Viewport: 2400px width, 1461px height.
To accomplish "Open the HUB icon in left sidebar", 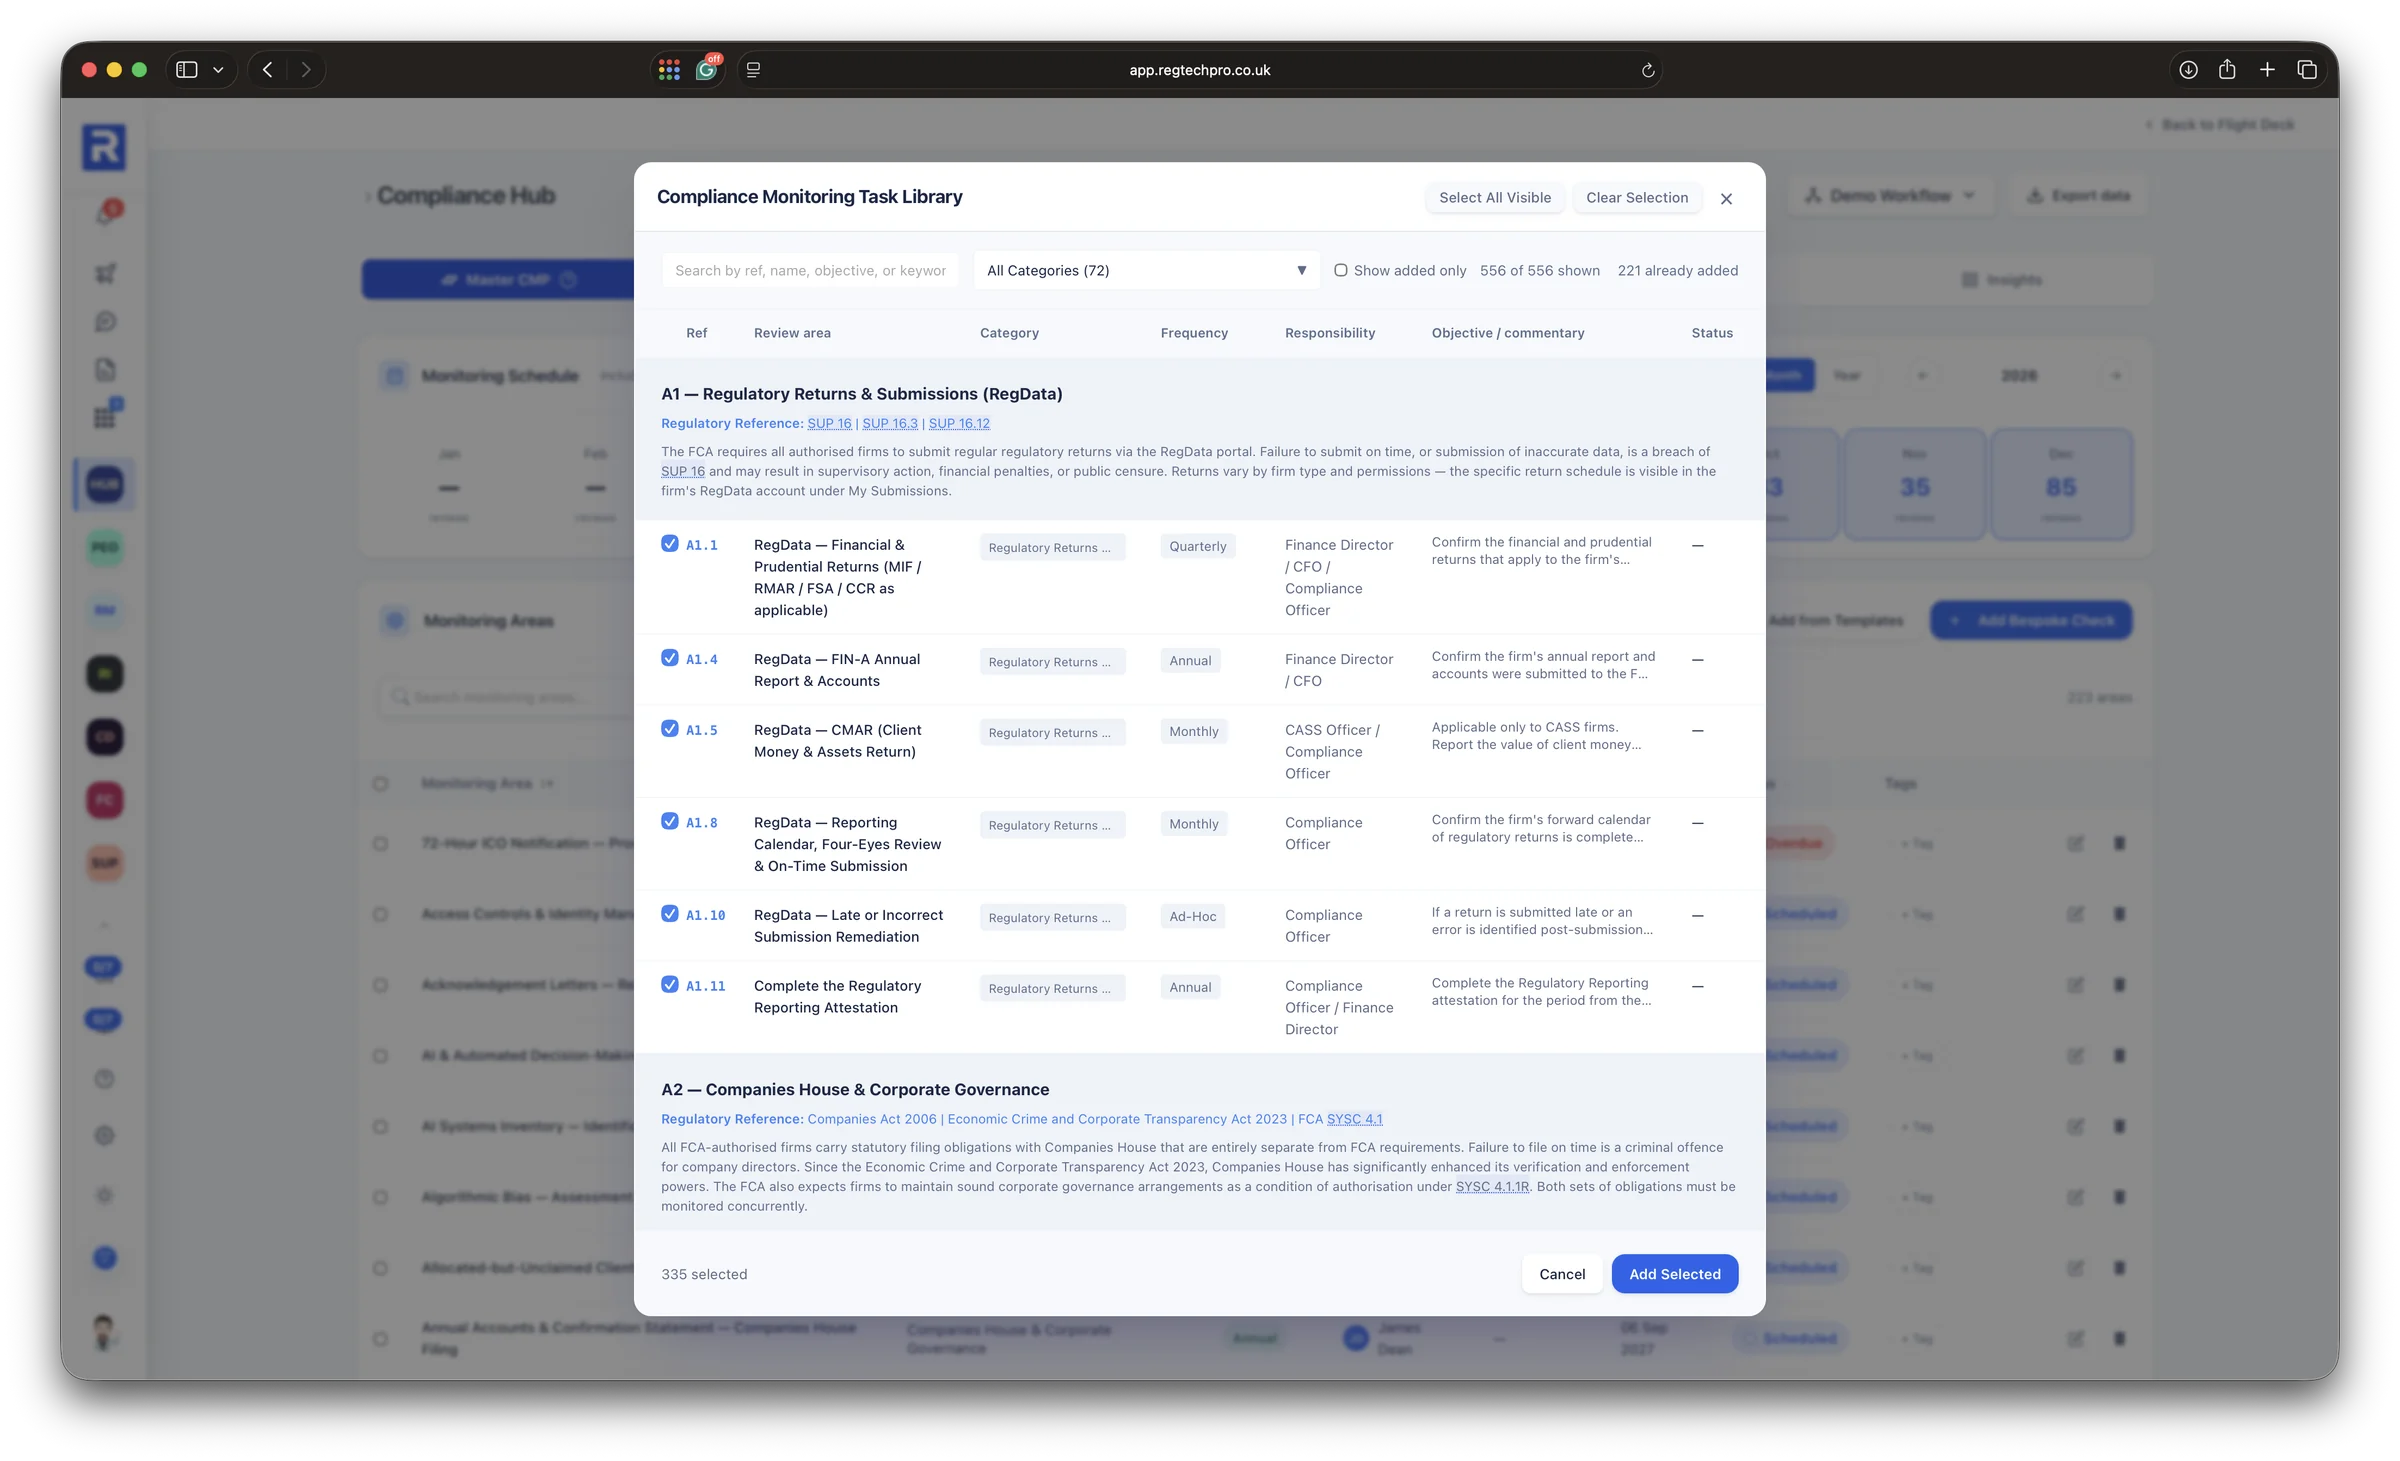I will pyautogui.click(x=104, y=484).
